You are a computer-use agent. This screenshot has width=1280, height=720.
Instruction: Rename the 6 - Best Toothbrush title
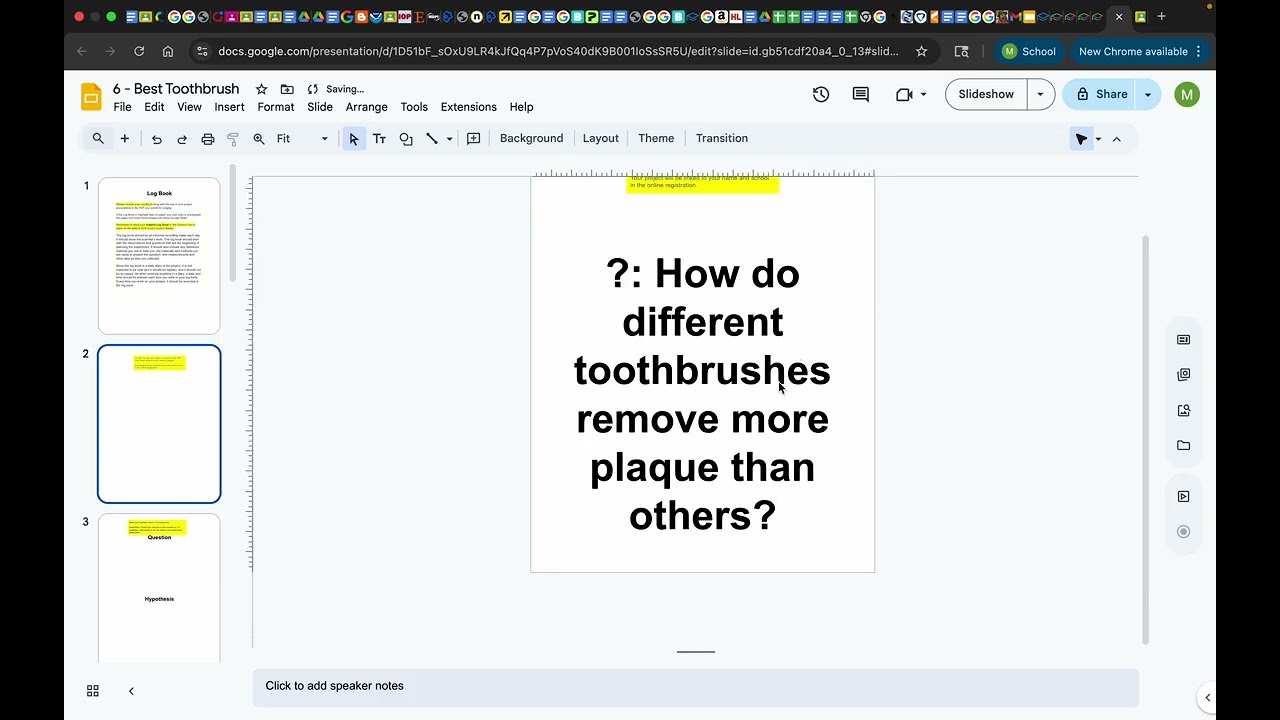[x=176, y=89]
